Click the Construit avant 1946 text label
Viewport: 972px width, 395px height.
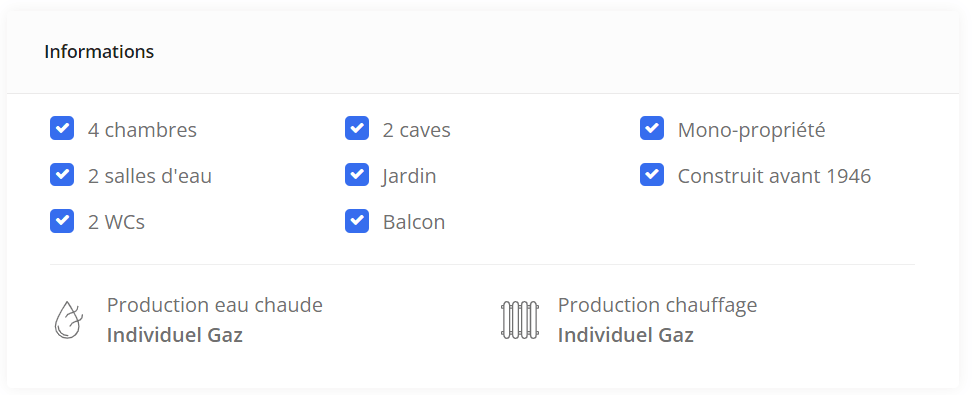tap(774, 176)
